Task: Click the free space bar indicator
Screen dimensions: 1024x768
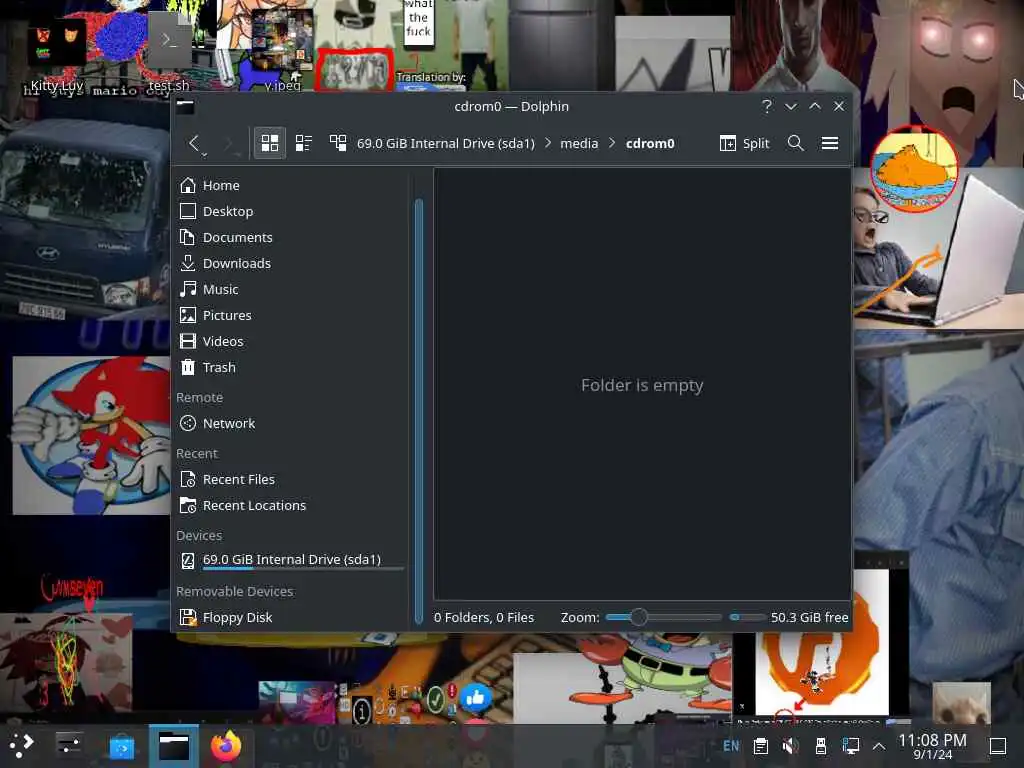Action: point(746,617)
